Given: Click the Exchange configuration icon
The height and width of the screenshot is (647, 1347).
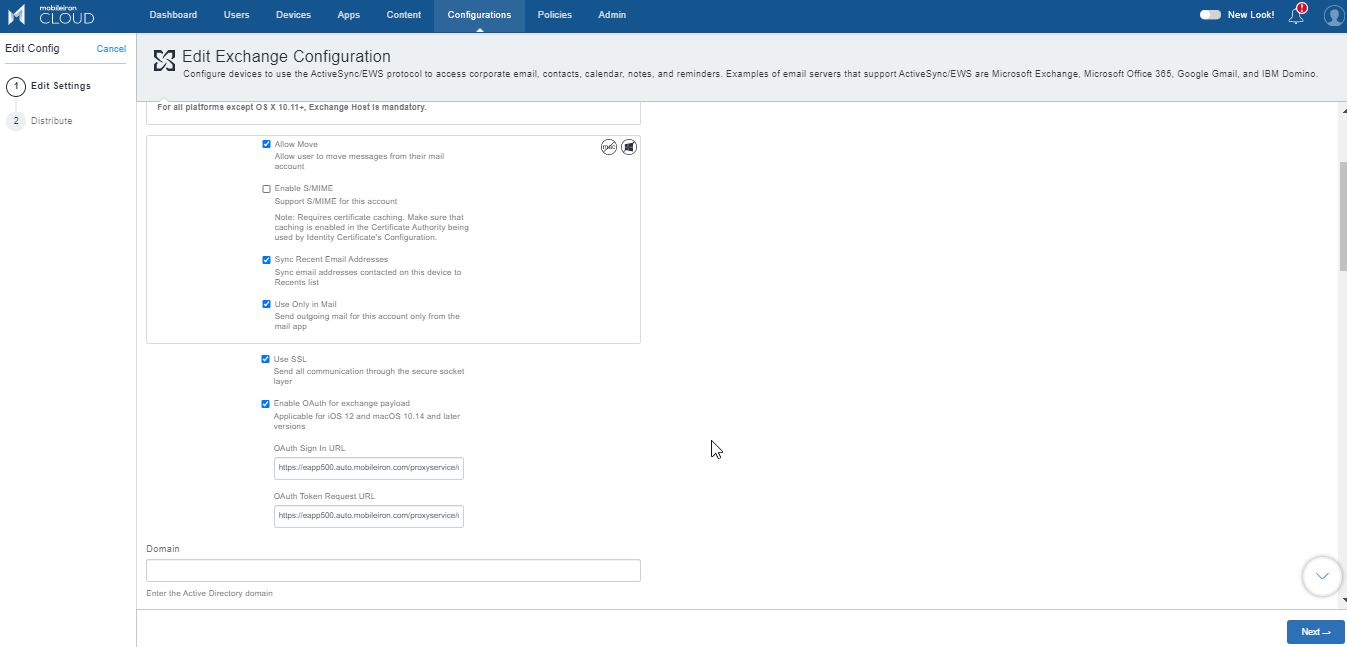Looking at the screenshot, I should [164, 61].
